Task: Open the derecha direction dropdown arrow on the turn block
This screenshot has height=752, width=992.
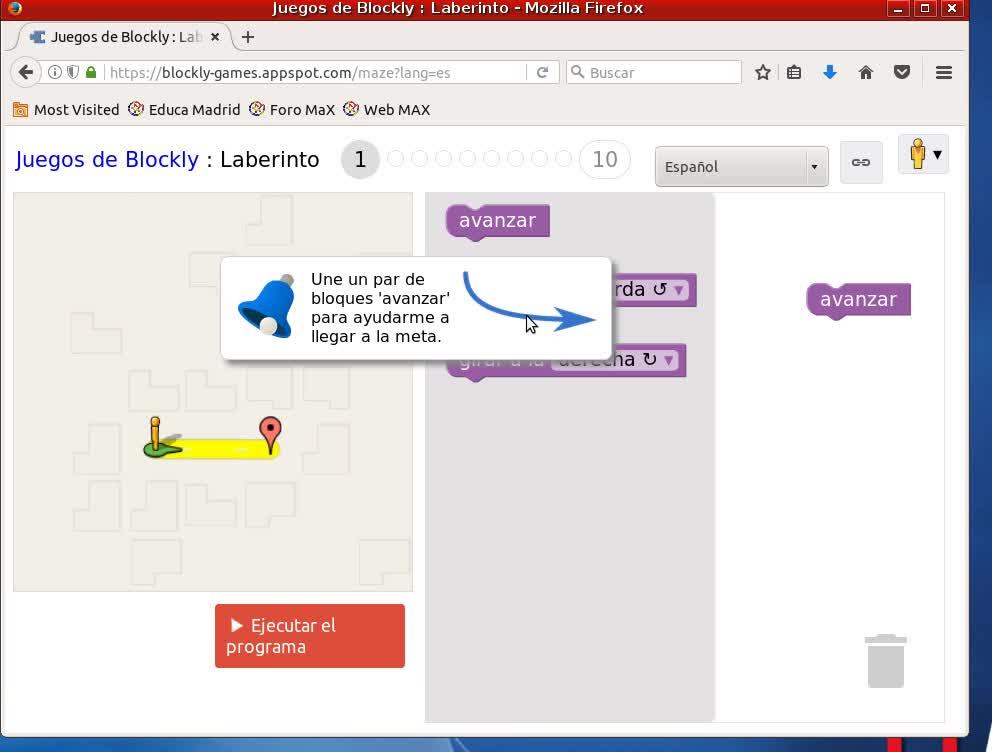Action: tap(669, 360)
